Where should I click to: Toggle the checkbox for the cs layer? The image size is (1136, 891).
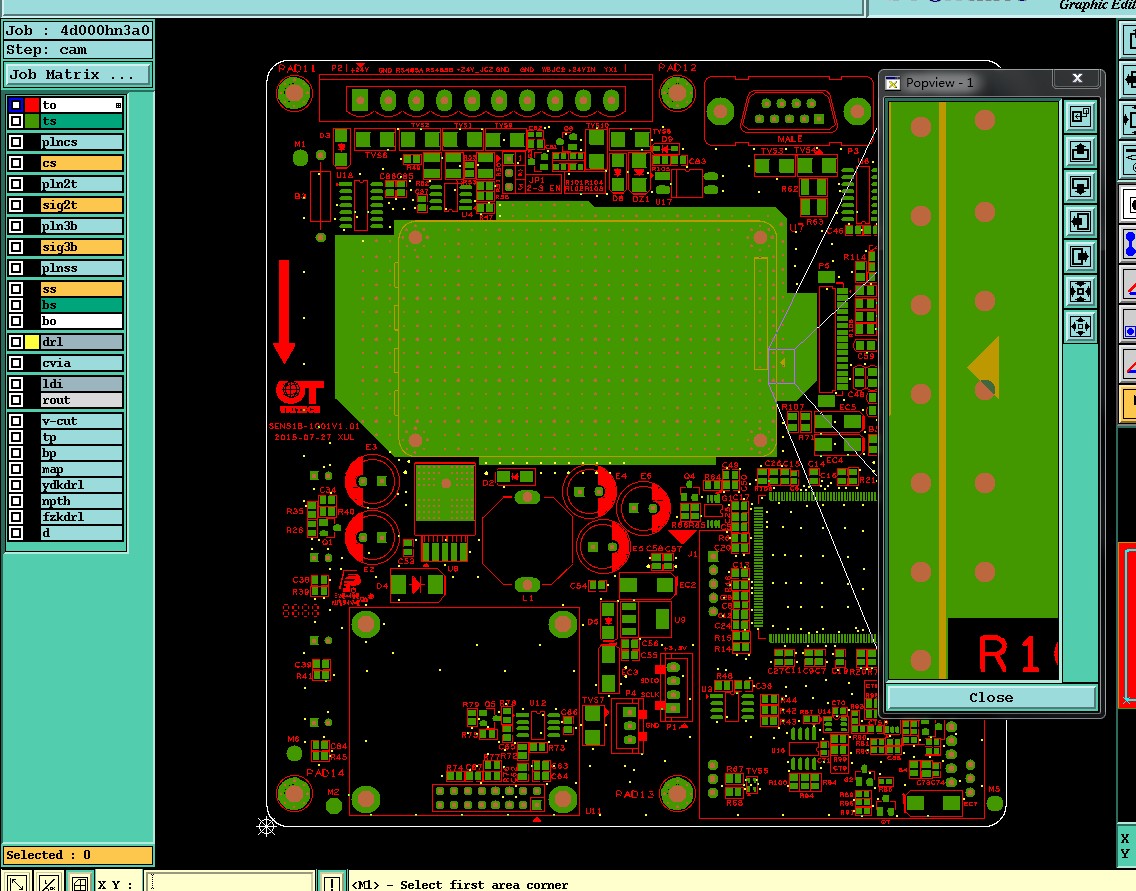pyautogui.click(x=16, y=163)
